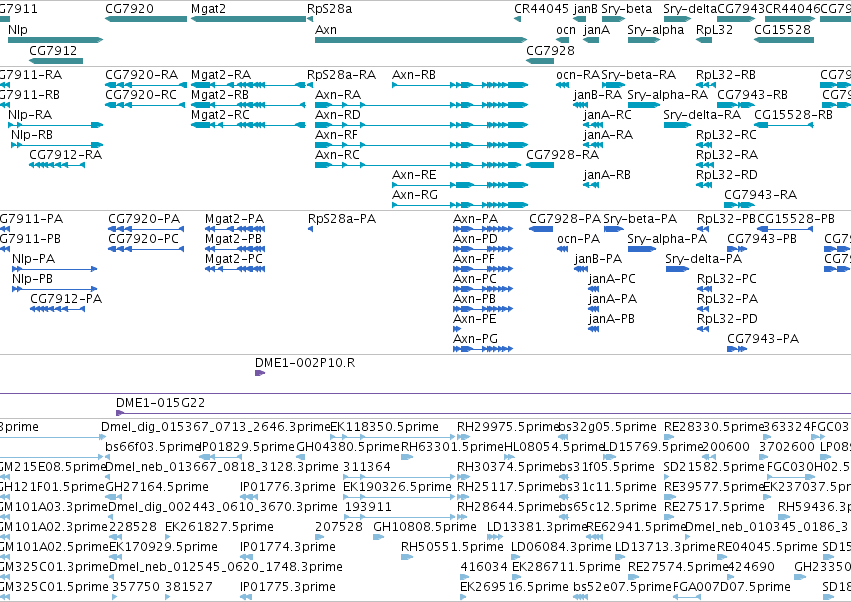The width and height of the screenshot is (851, 602).
Task: Select EST Dmel_dig_002443_0610_3670.3prime
Action: [223, 507]
